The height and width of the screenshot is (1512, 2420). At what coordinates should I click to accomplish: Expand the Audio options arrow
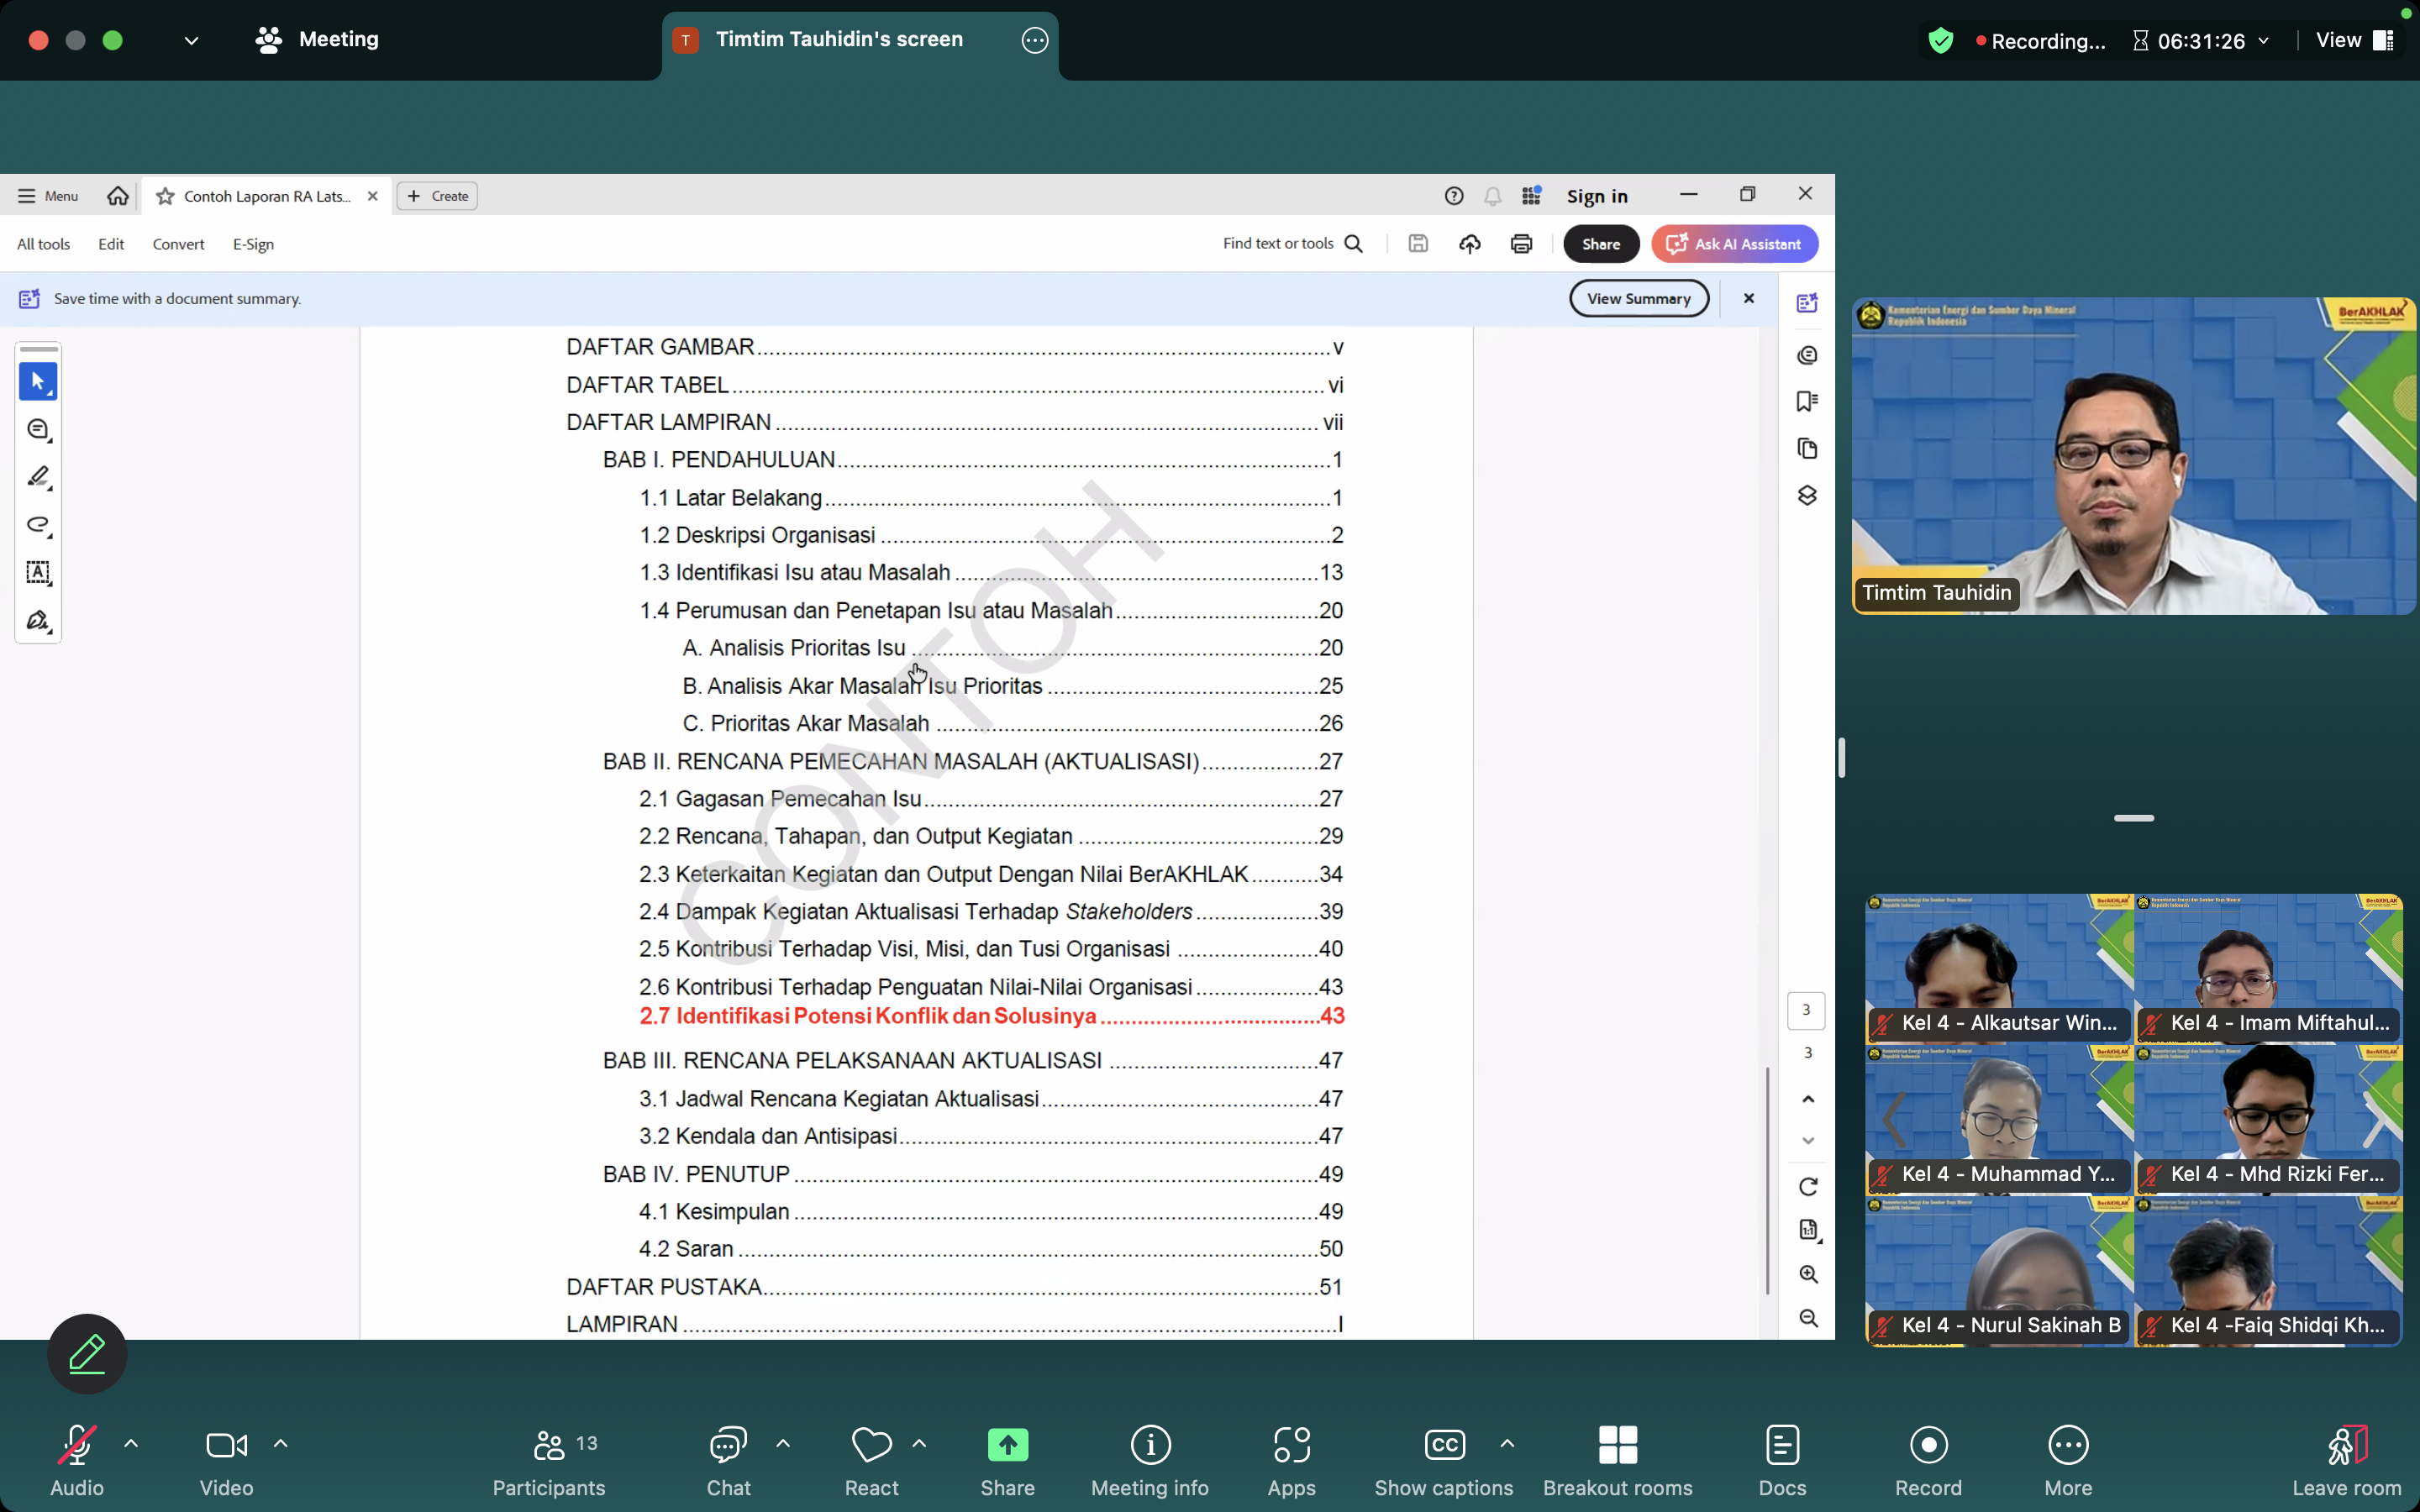click(131, 1443)
